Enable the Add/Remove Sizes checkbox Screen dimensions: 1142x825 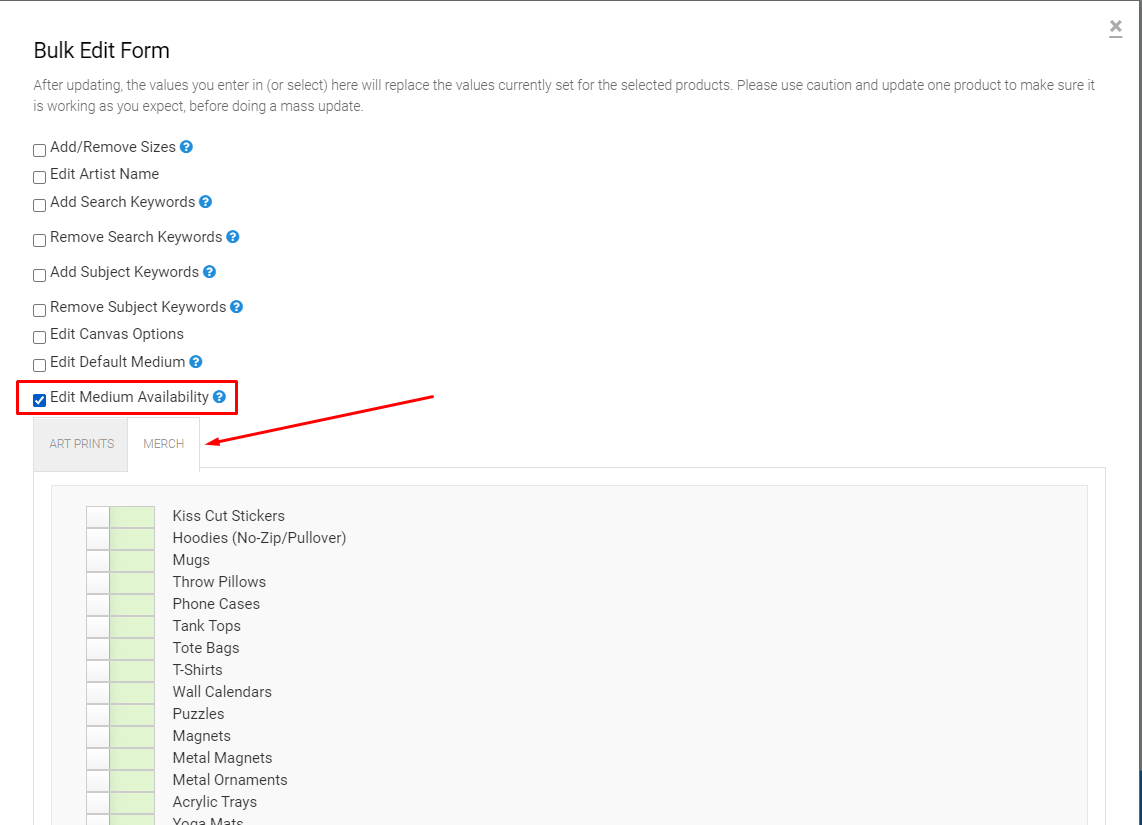coord(40,150)
